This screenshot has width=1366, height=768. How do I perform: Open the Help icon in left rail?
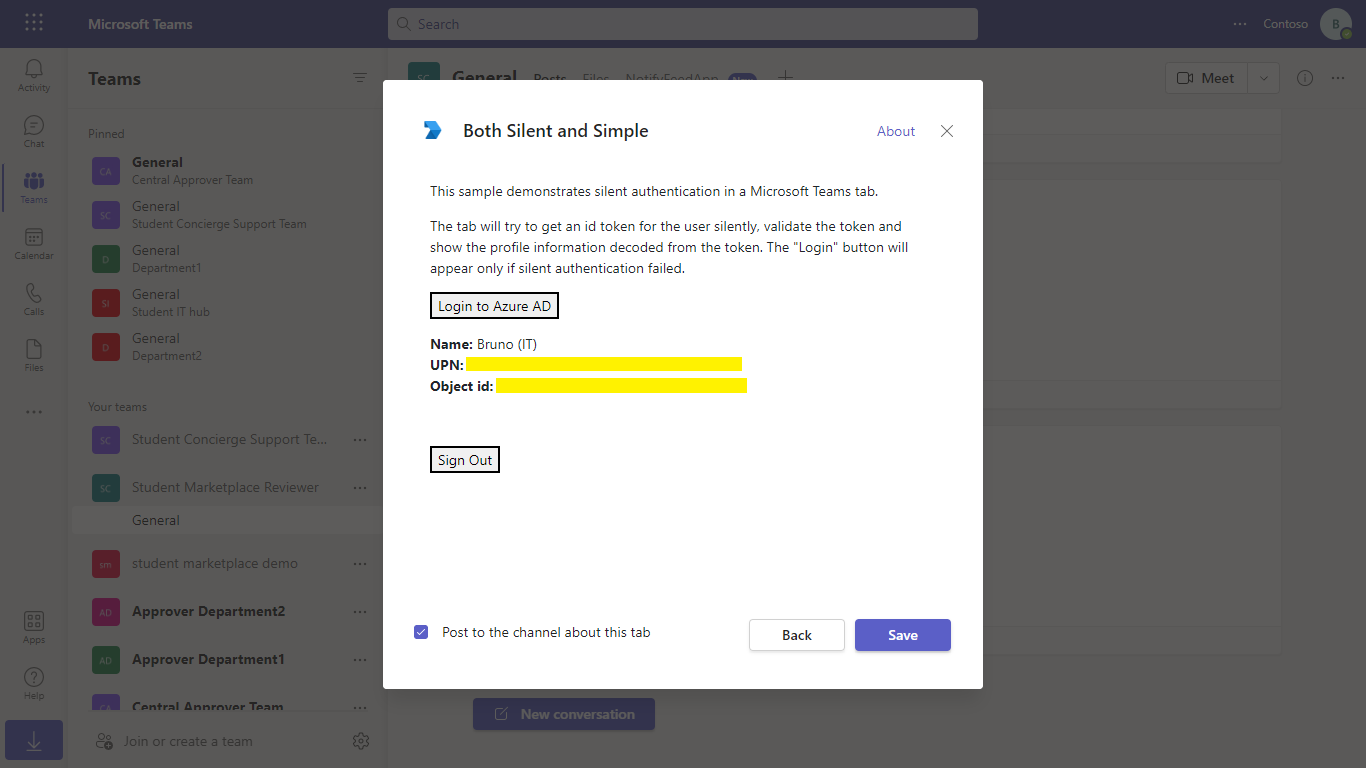[x=34, y=677]
